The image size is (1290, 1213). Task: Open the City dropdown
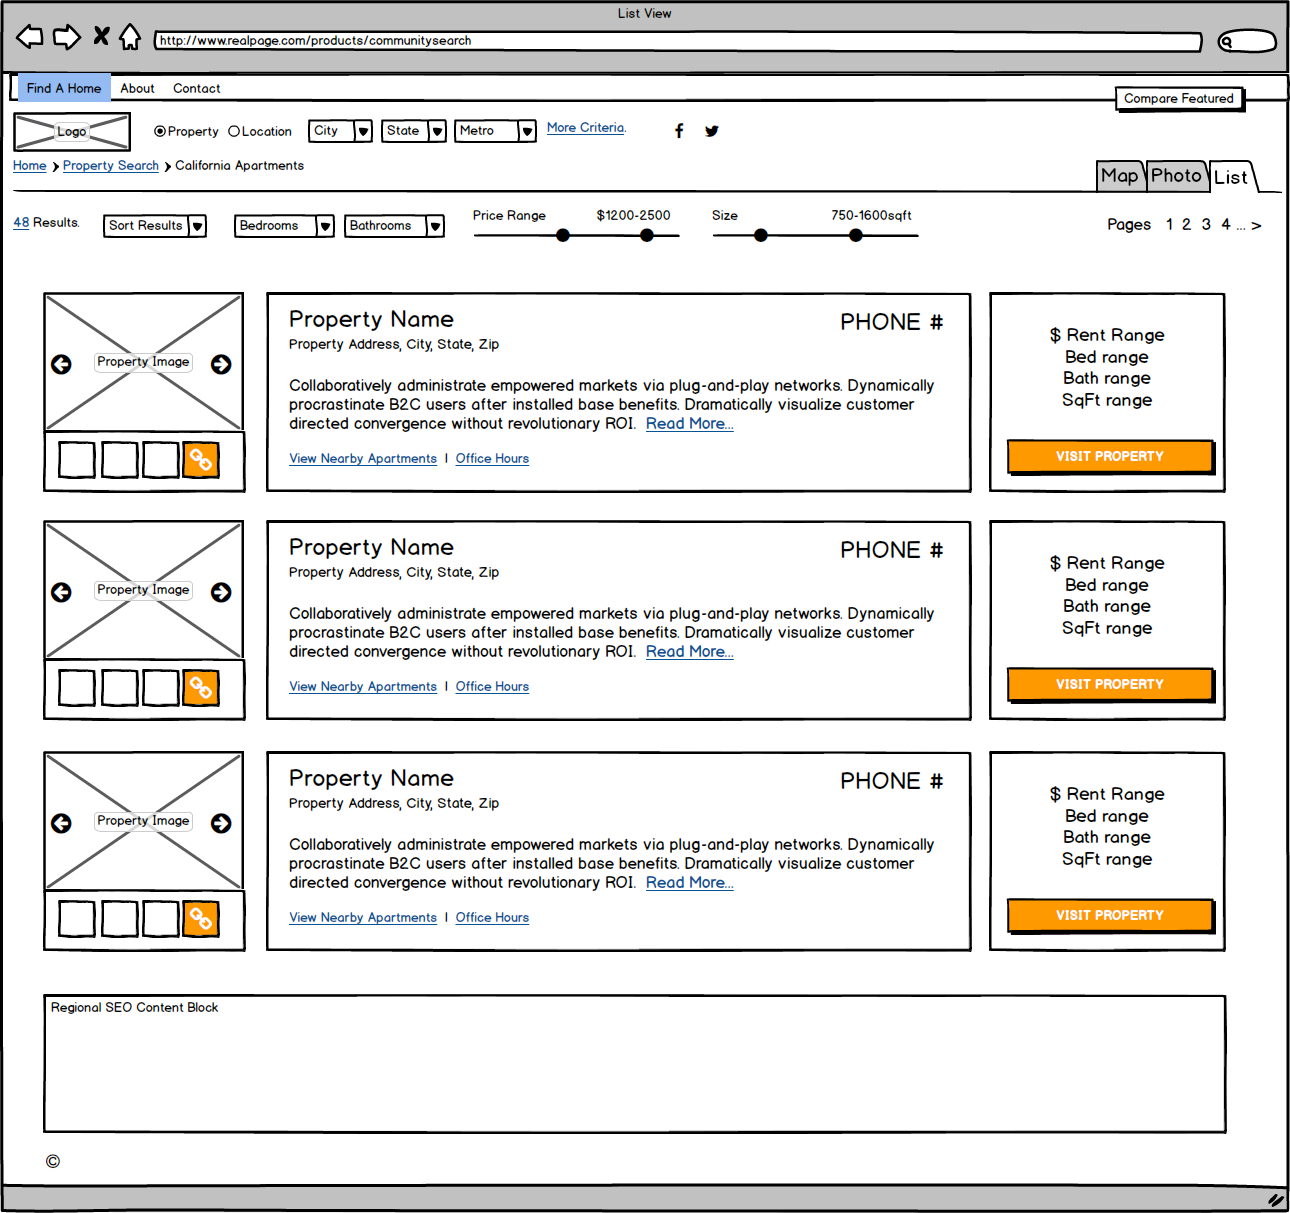pyautogui.click(x=341, y=131)
